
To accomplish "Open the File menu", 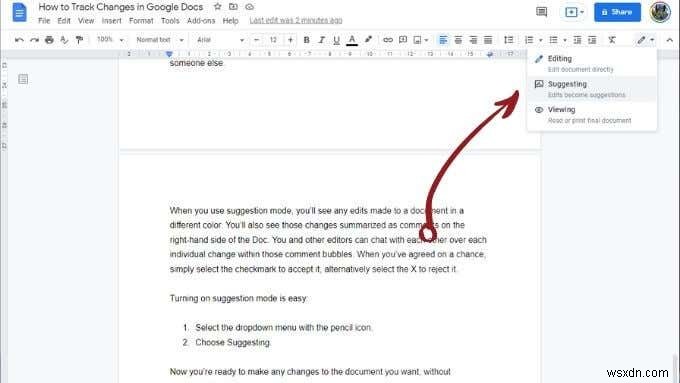I will (44, 20).
